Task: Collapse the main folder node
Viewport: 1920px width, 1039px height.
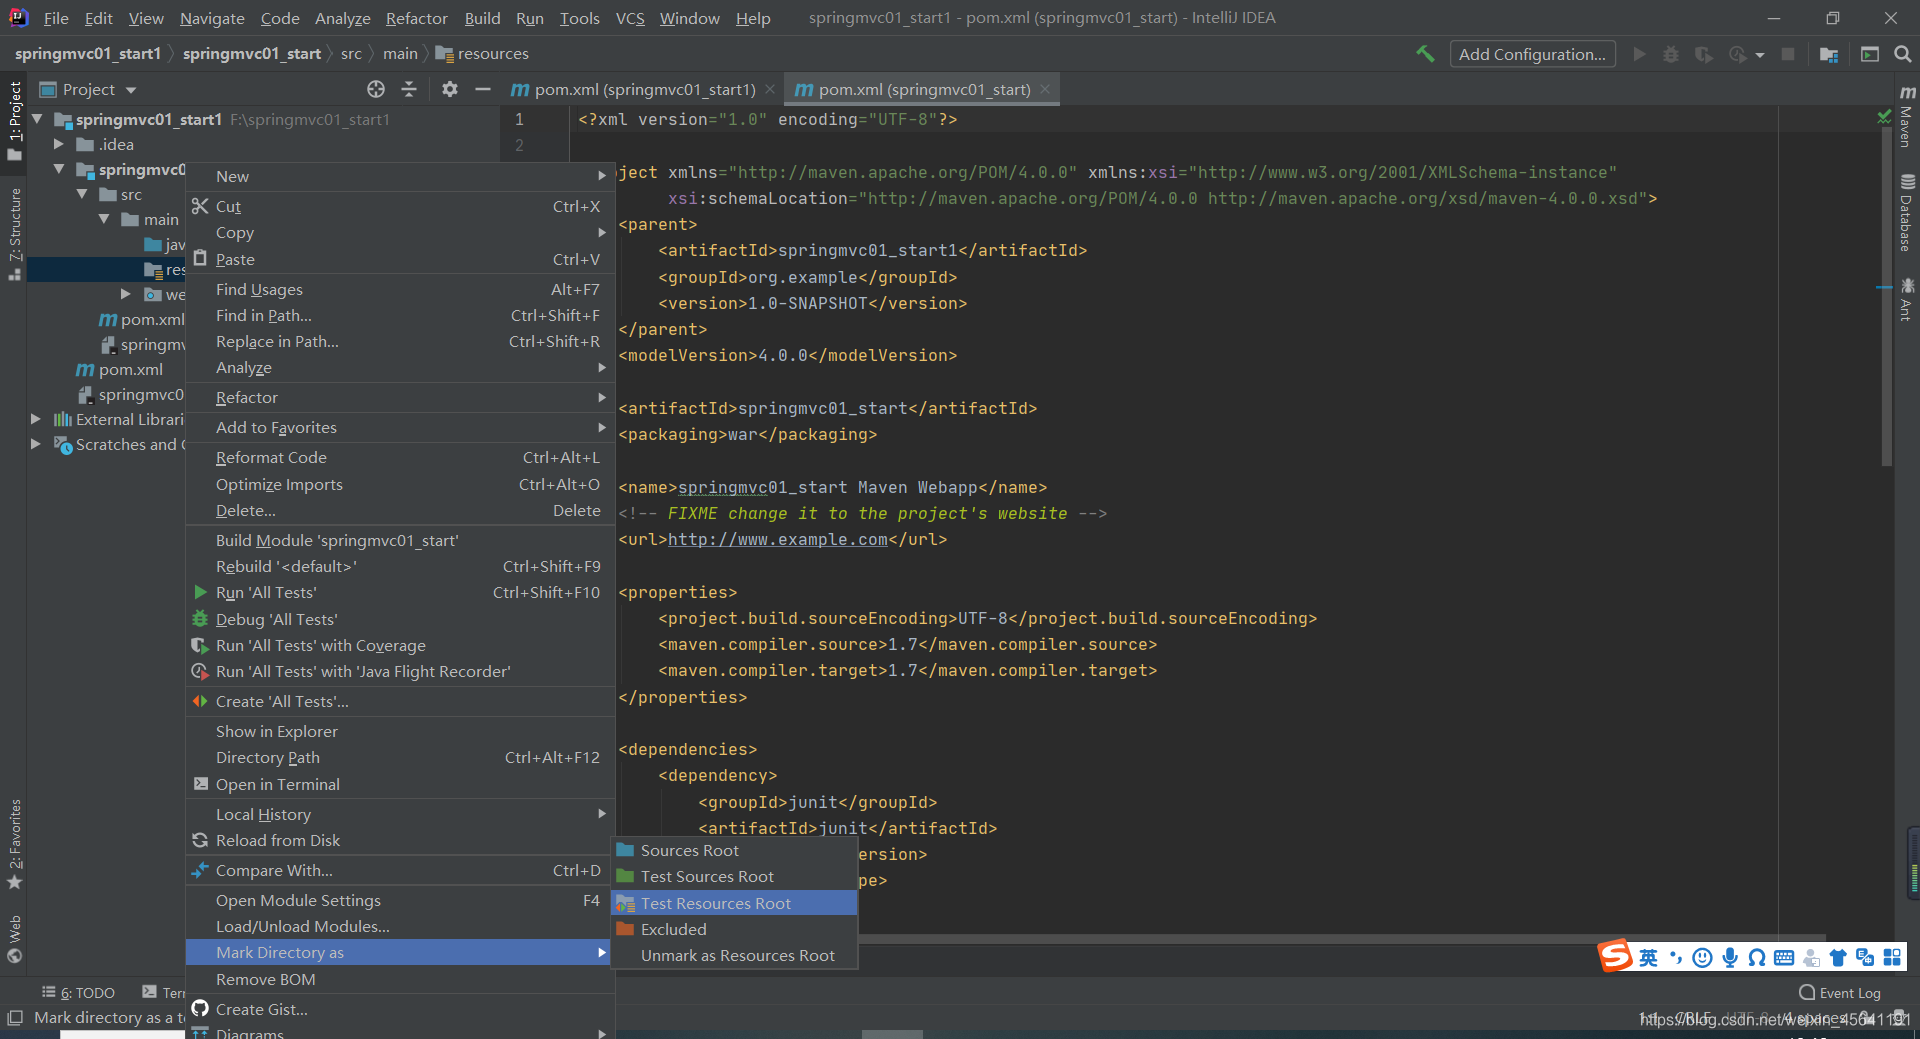Action: click(104, 219)
